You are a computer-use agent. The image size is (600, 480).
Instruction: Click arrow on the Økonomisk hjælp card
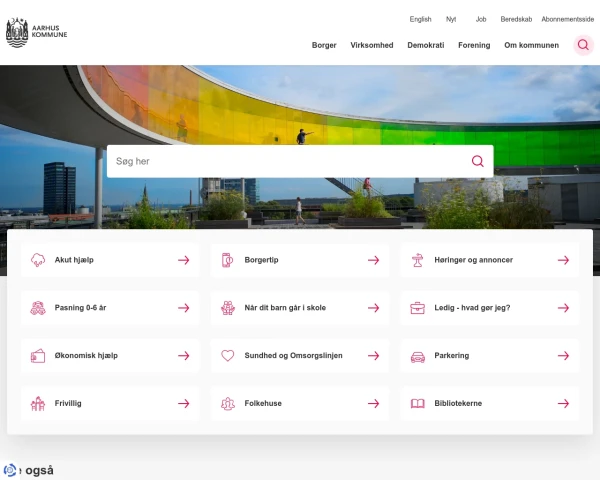tap(184, 356)
